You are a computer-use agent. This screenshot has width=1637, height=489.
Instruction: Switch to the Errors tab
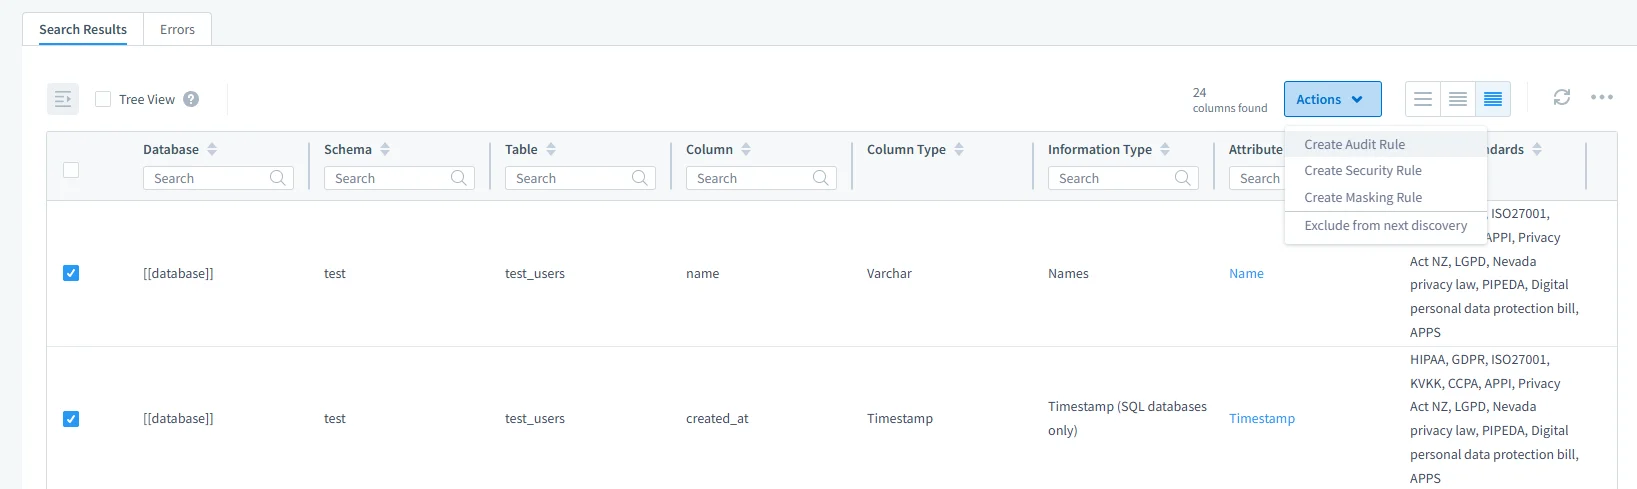[x=177, y=29]
